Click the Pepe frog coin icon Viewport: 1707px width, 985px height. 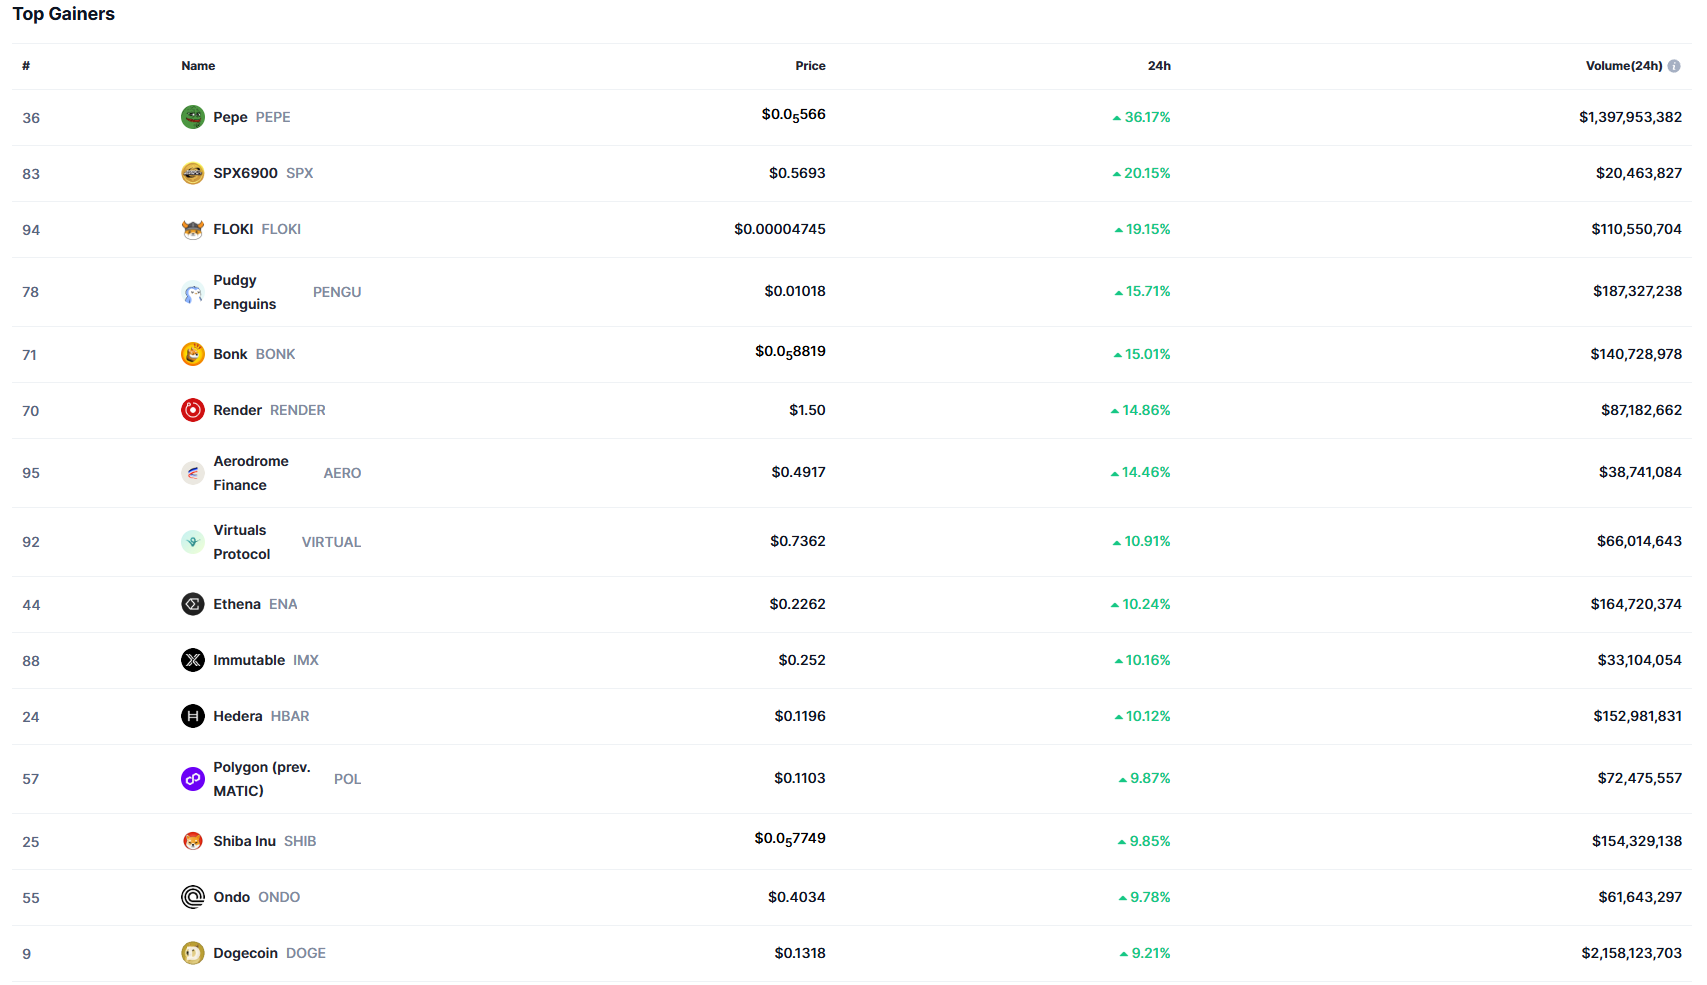point(192,117)
